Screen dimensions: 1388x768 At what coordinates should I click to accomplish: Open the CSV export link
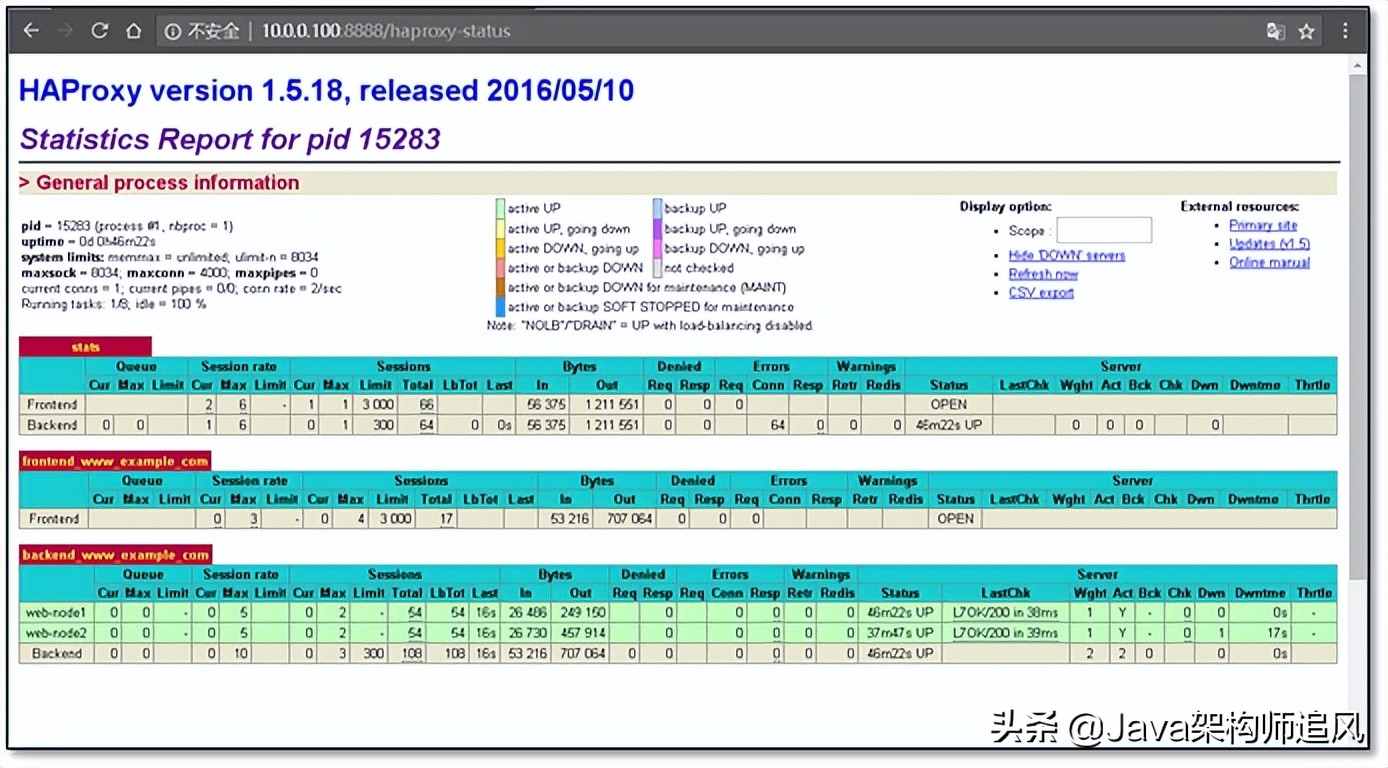1040,292
